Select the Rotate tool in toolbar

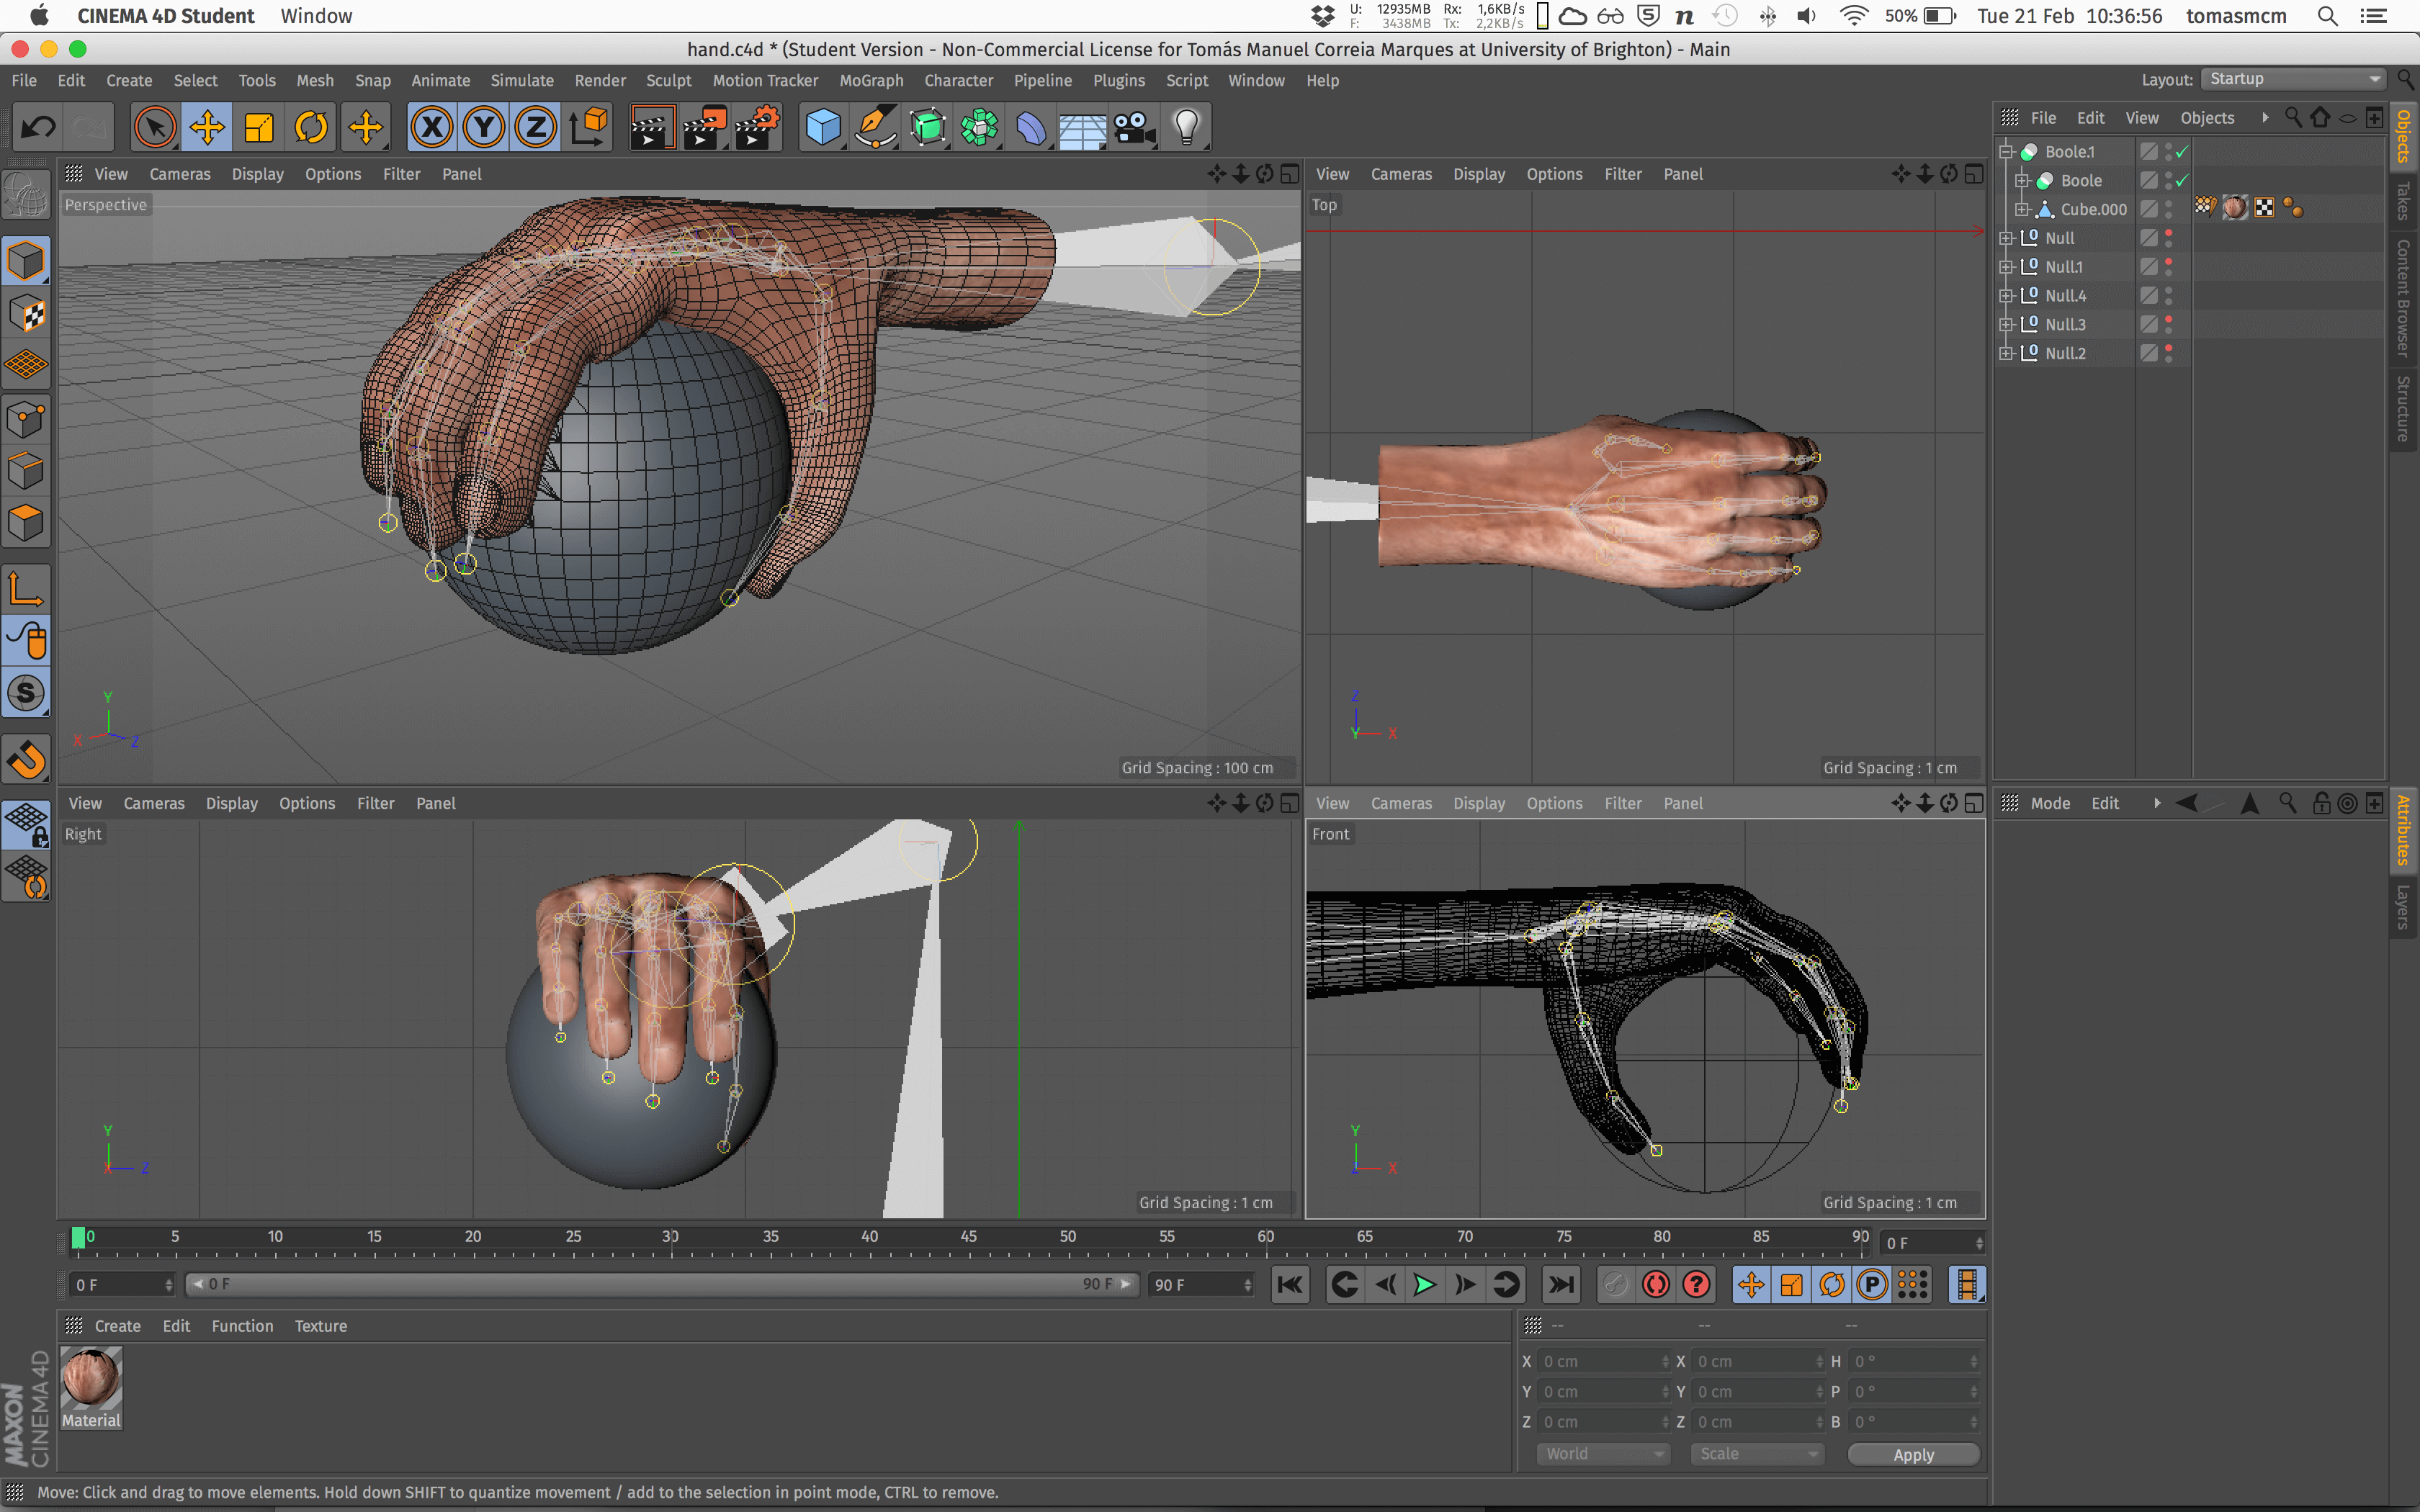pos(311,127)
